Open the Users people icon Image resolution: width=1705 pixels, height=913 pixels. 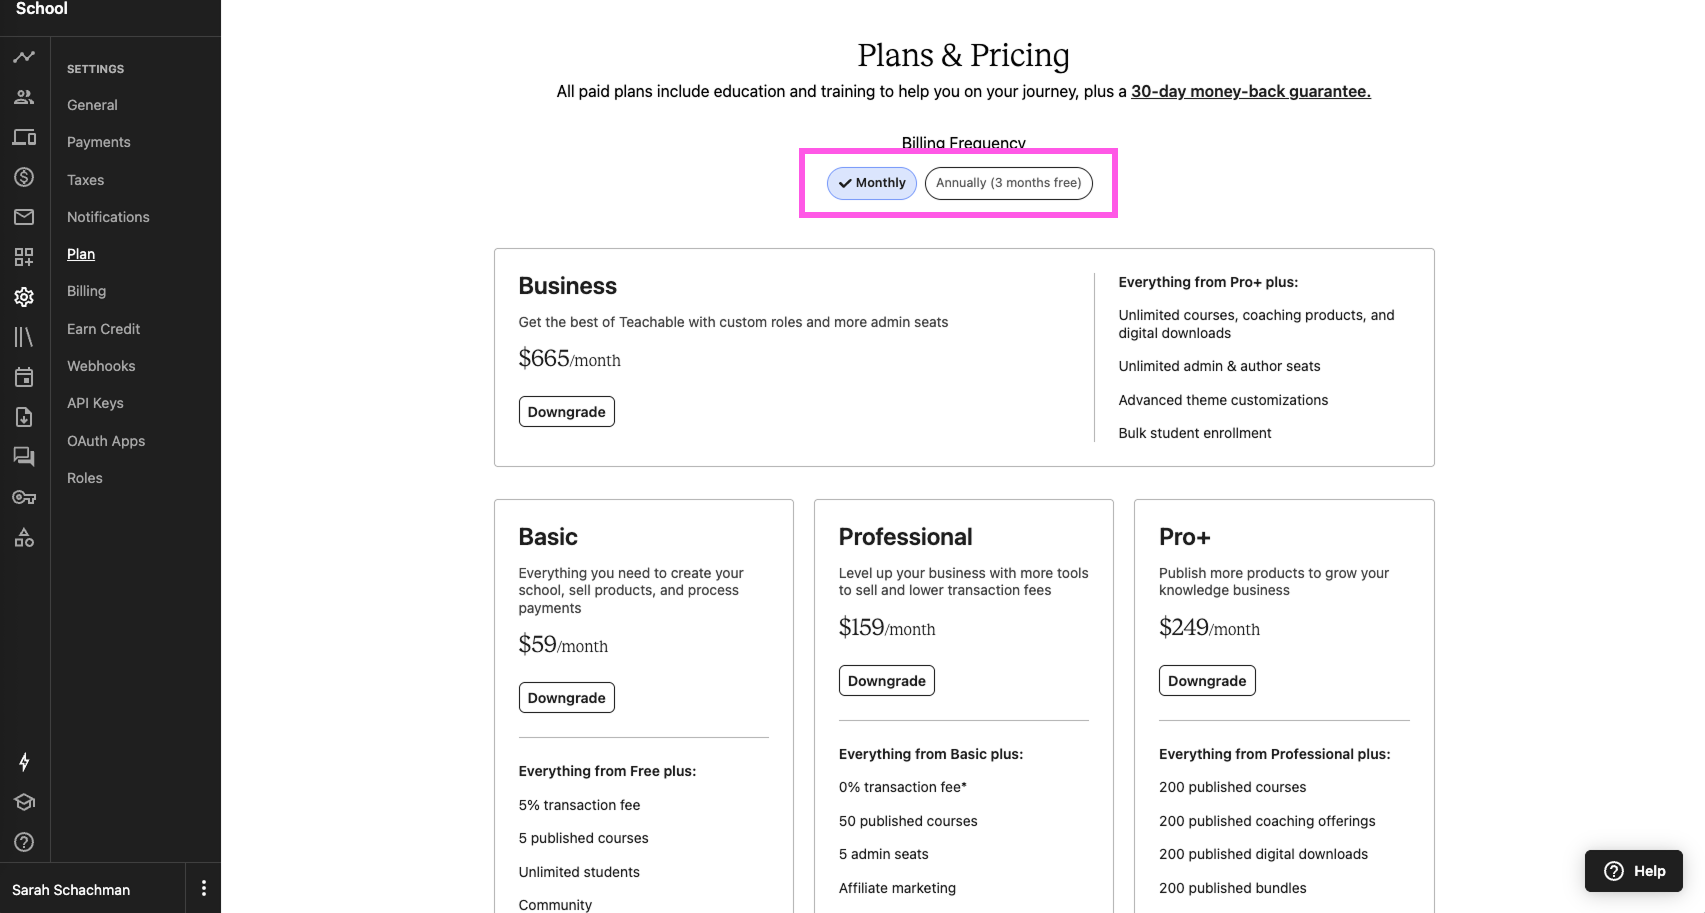(x=24, y=97)
